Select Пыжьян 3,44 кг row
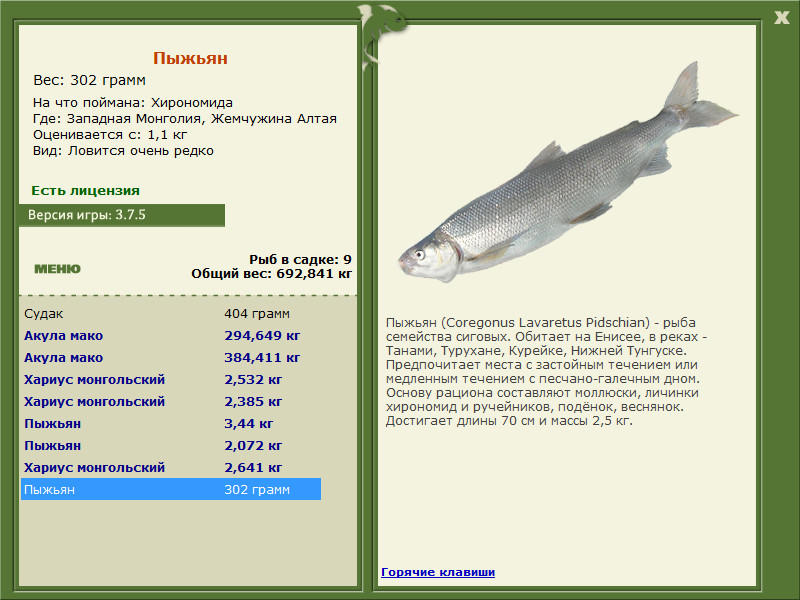This screenshot has height=600, width=800. tap(171, 423)
